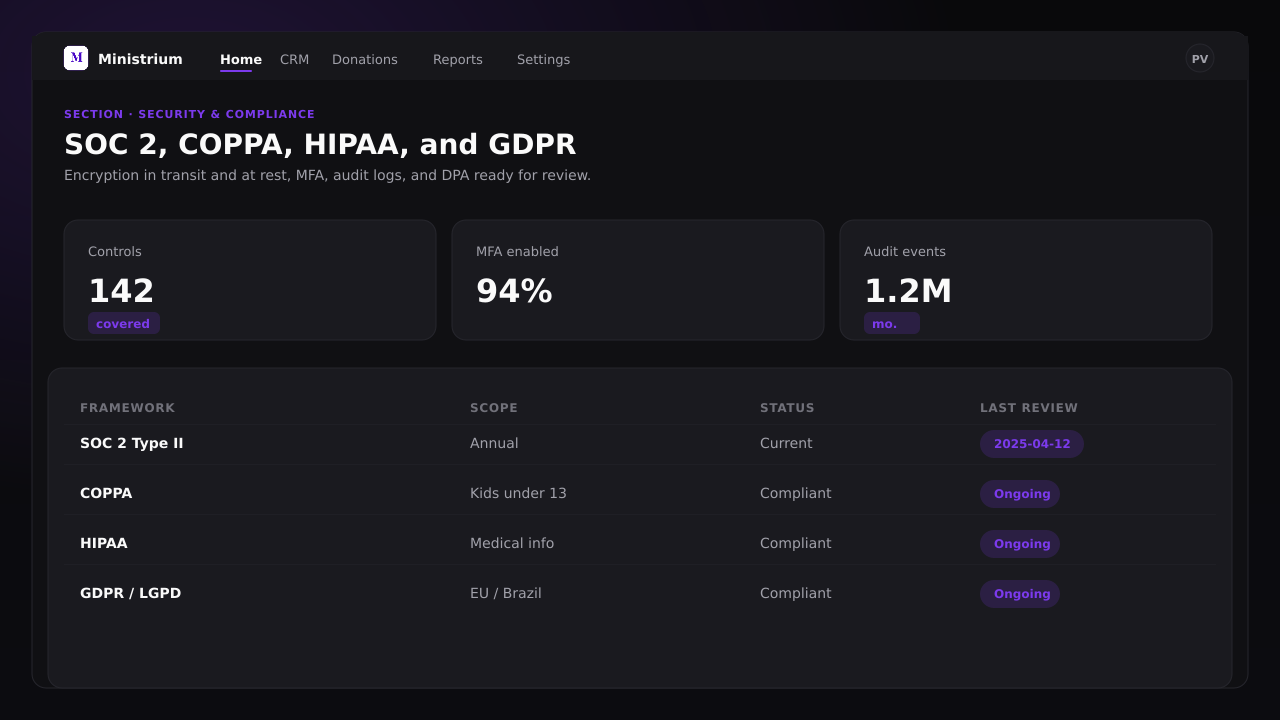The height and width of the screenshot is (720, 1280).
Task: Click the Compliant status in HIPAA row
Action: 796,543
